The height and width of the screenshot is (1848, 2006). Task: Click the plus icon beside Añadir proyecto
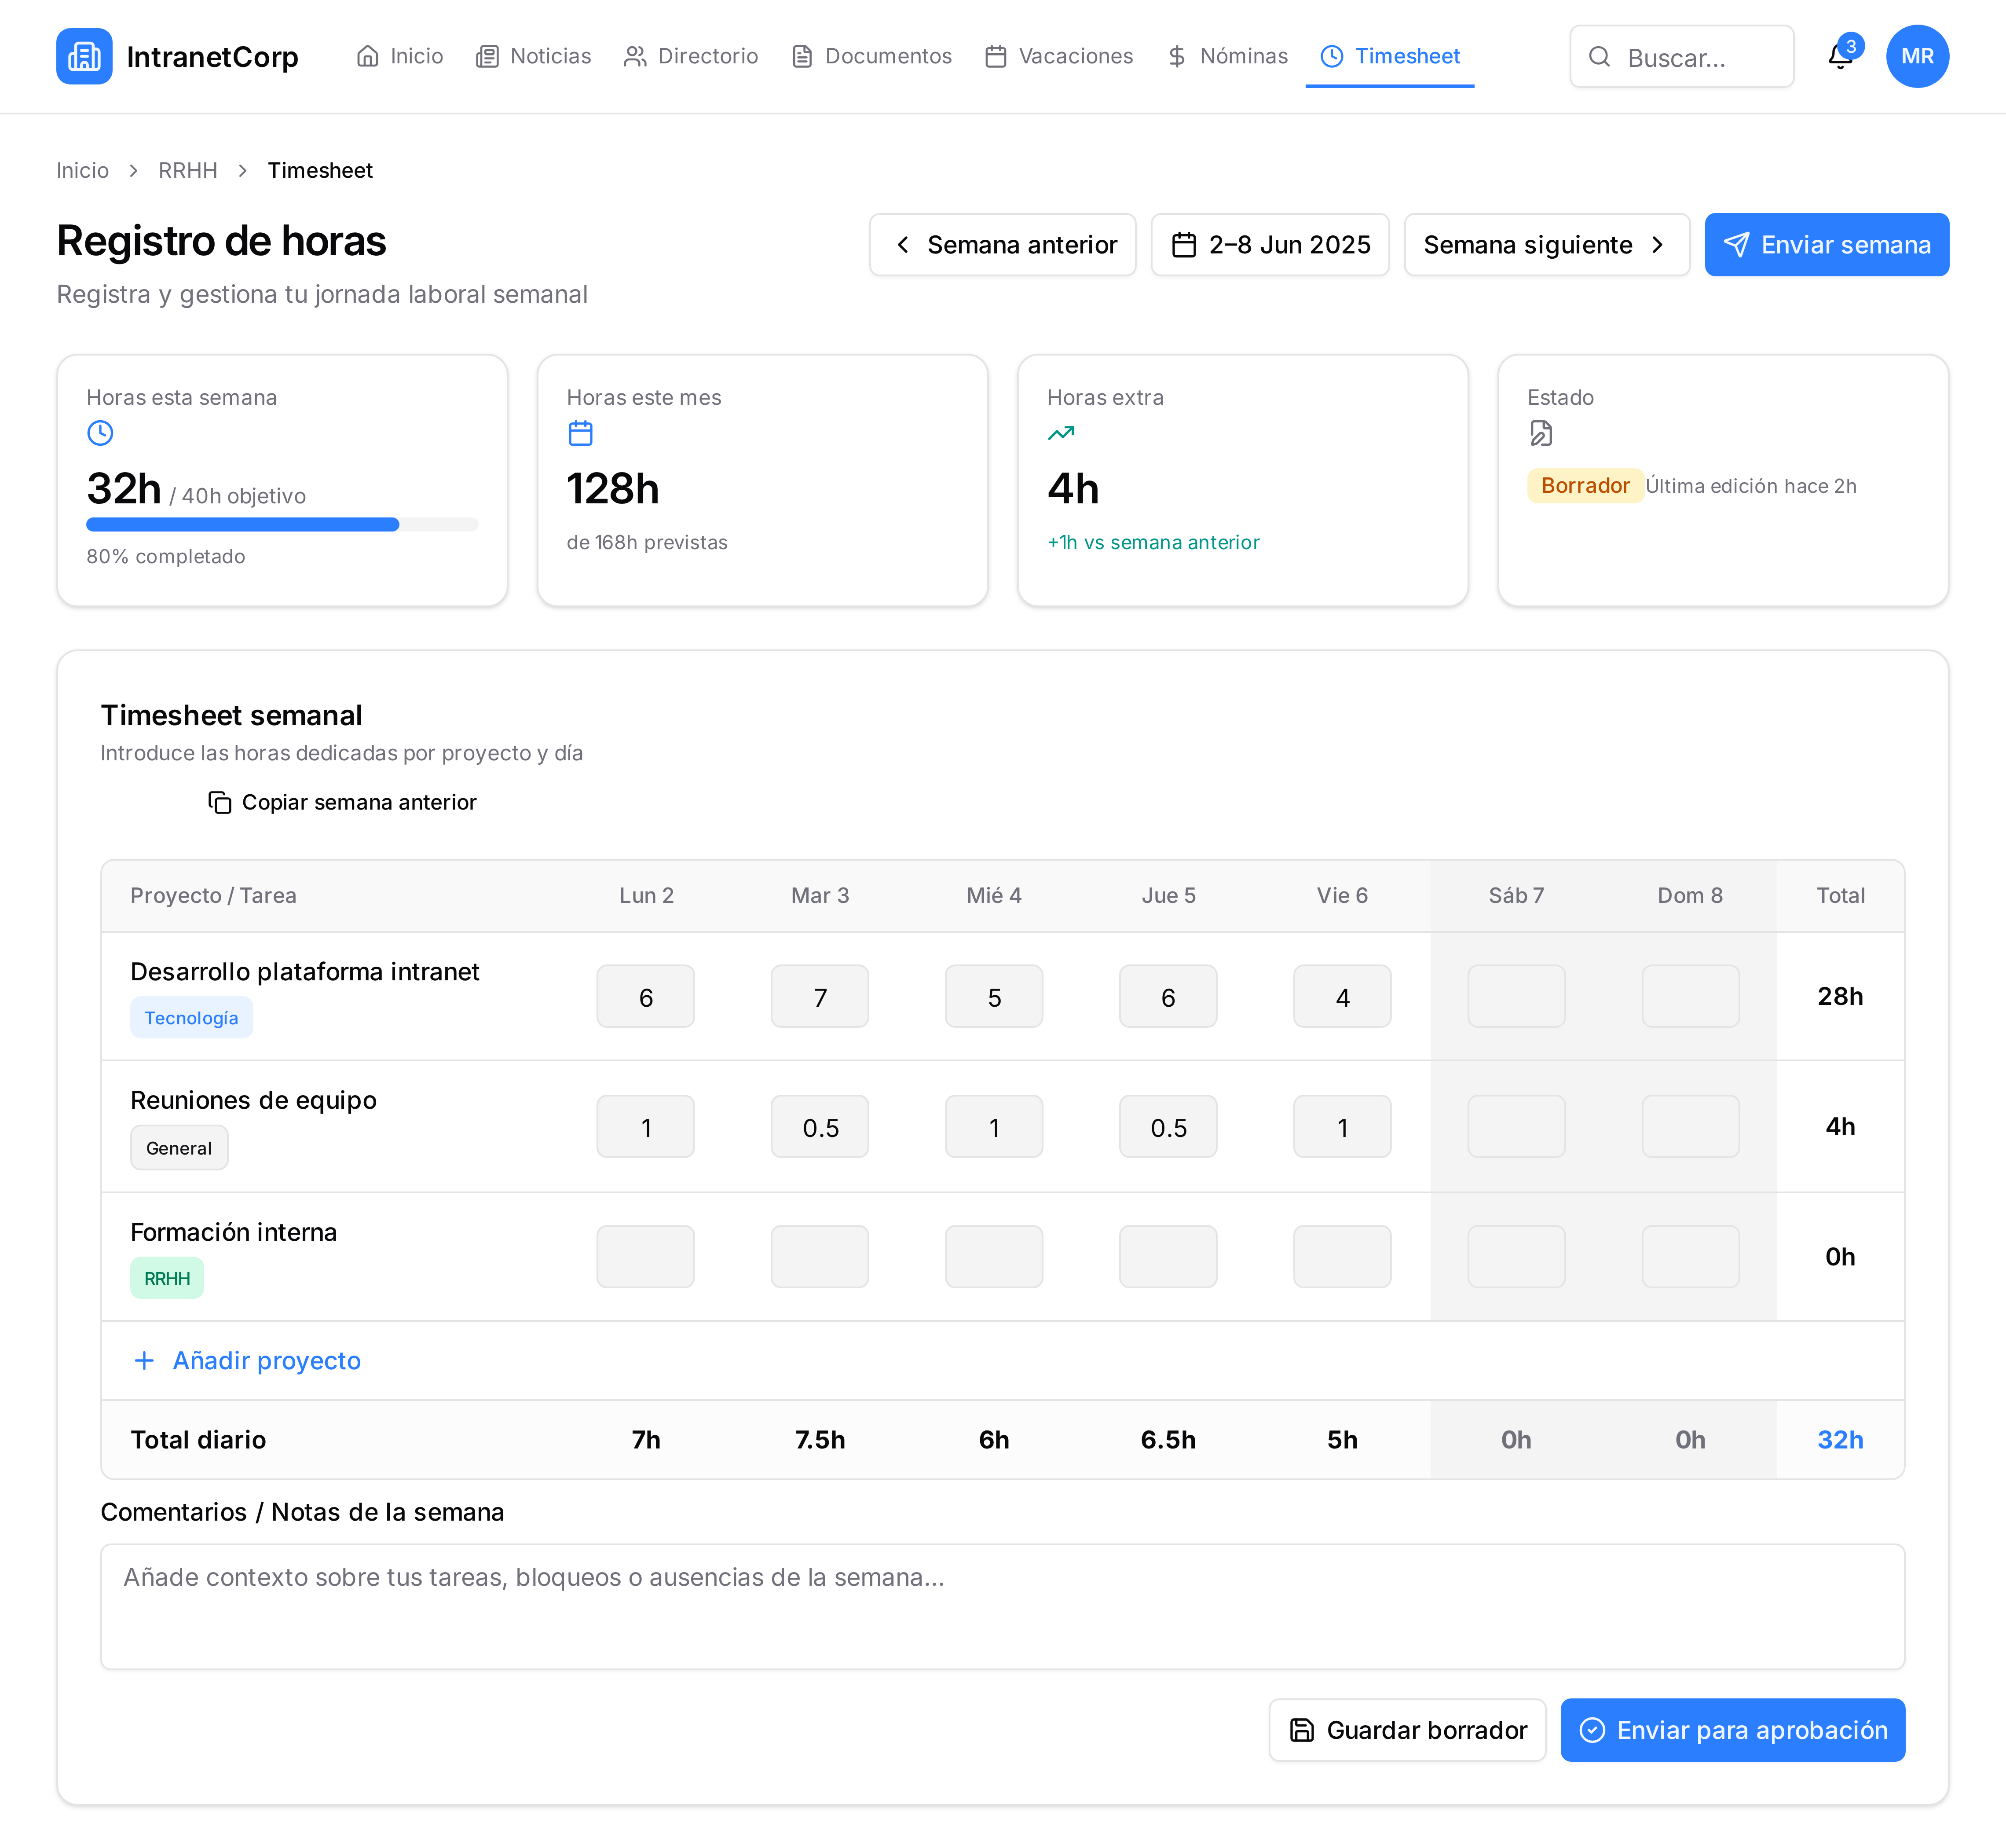[144, 1360]
